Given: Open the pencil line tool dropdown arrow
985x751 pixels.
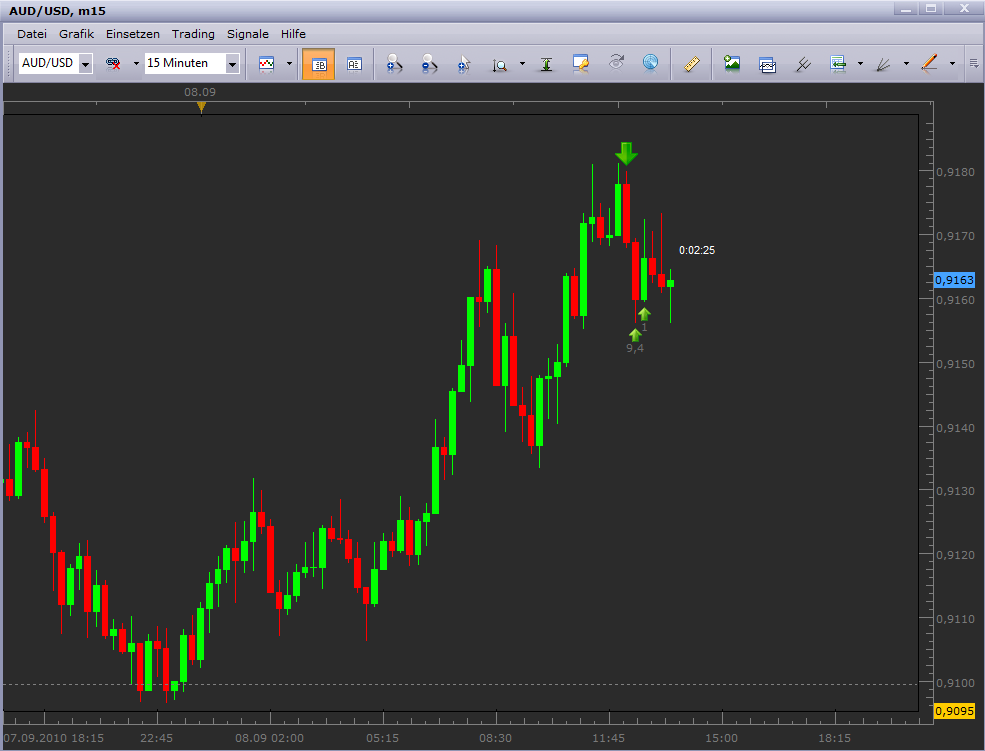Looking at the screenshot, I should click(952, 63).
